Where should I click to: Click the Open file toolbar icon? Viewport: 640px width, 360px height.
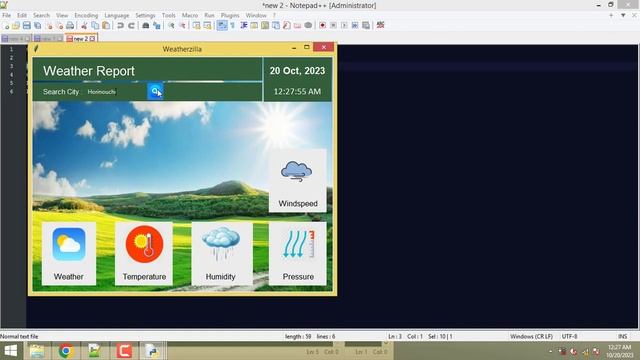[16, 25]
